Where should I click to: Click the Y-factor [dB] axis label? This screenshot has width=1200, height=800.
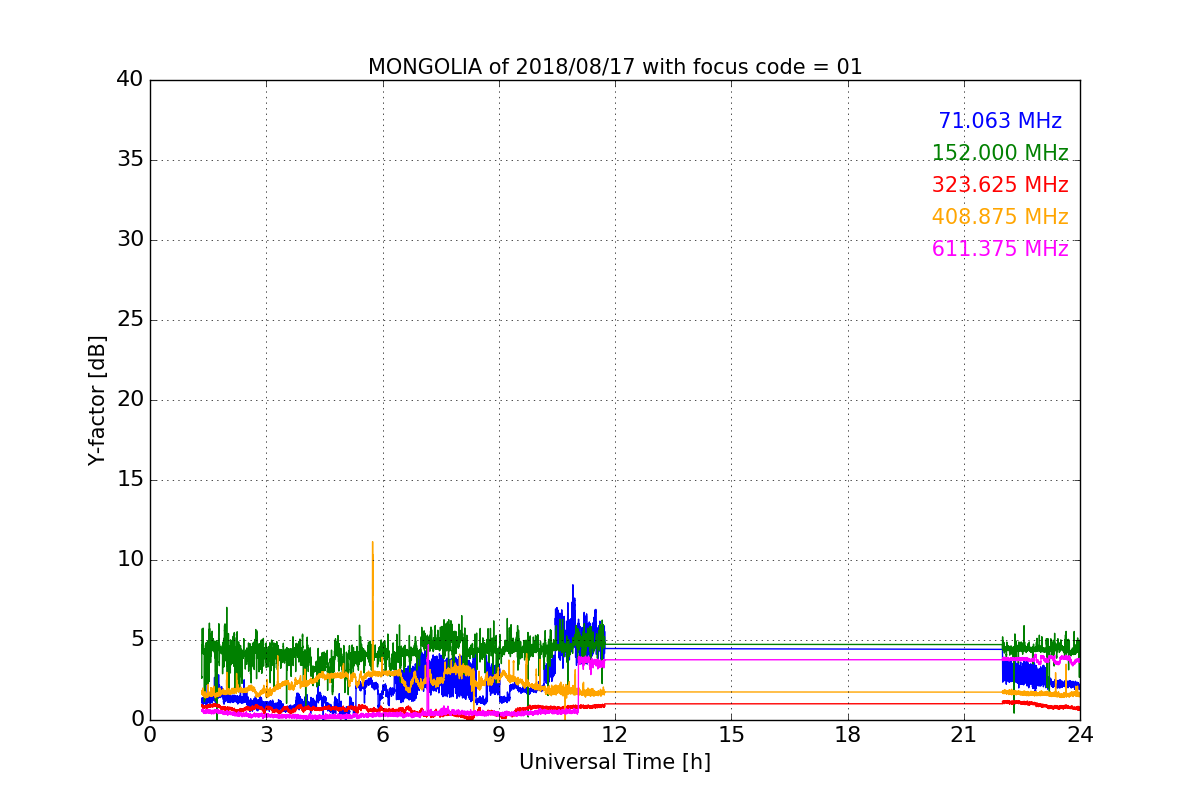97,400
